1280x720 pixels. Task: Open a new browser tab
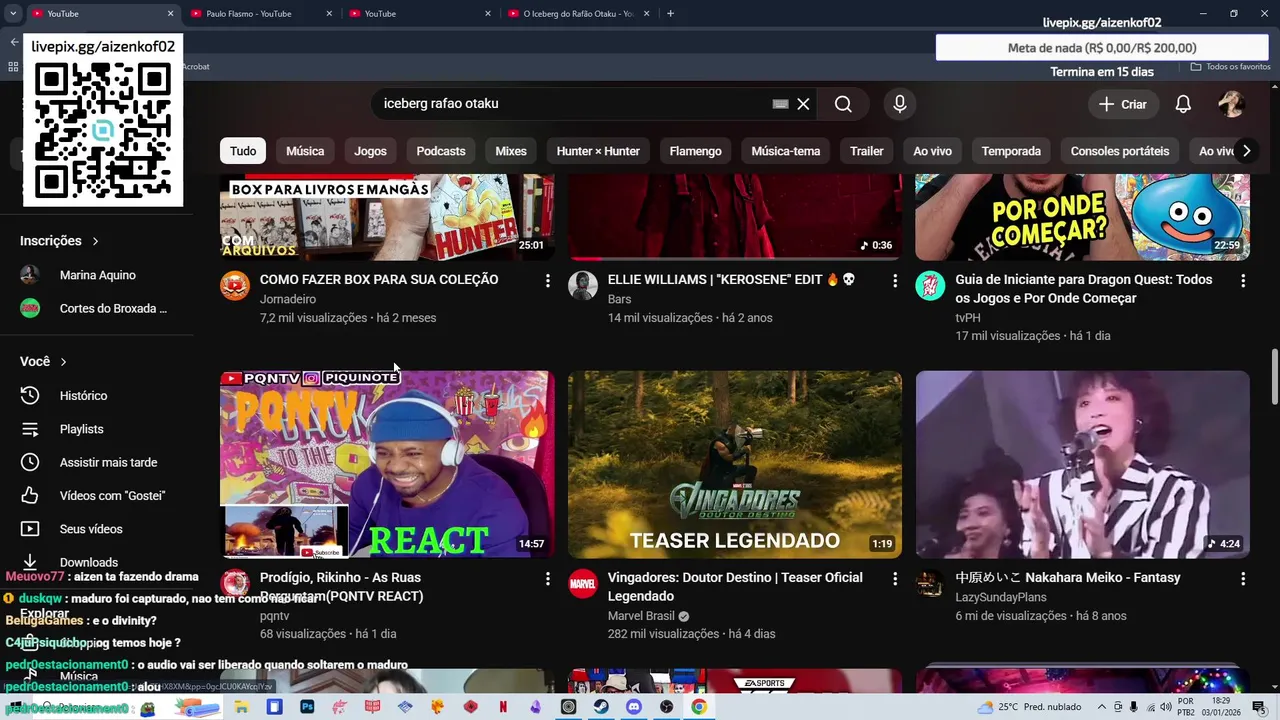coord(670,13)
